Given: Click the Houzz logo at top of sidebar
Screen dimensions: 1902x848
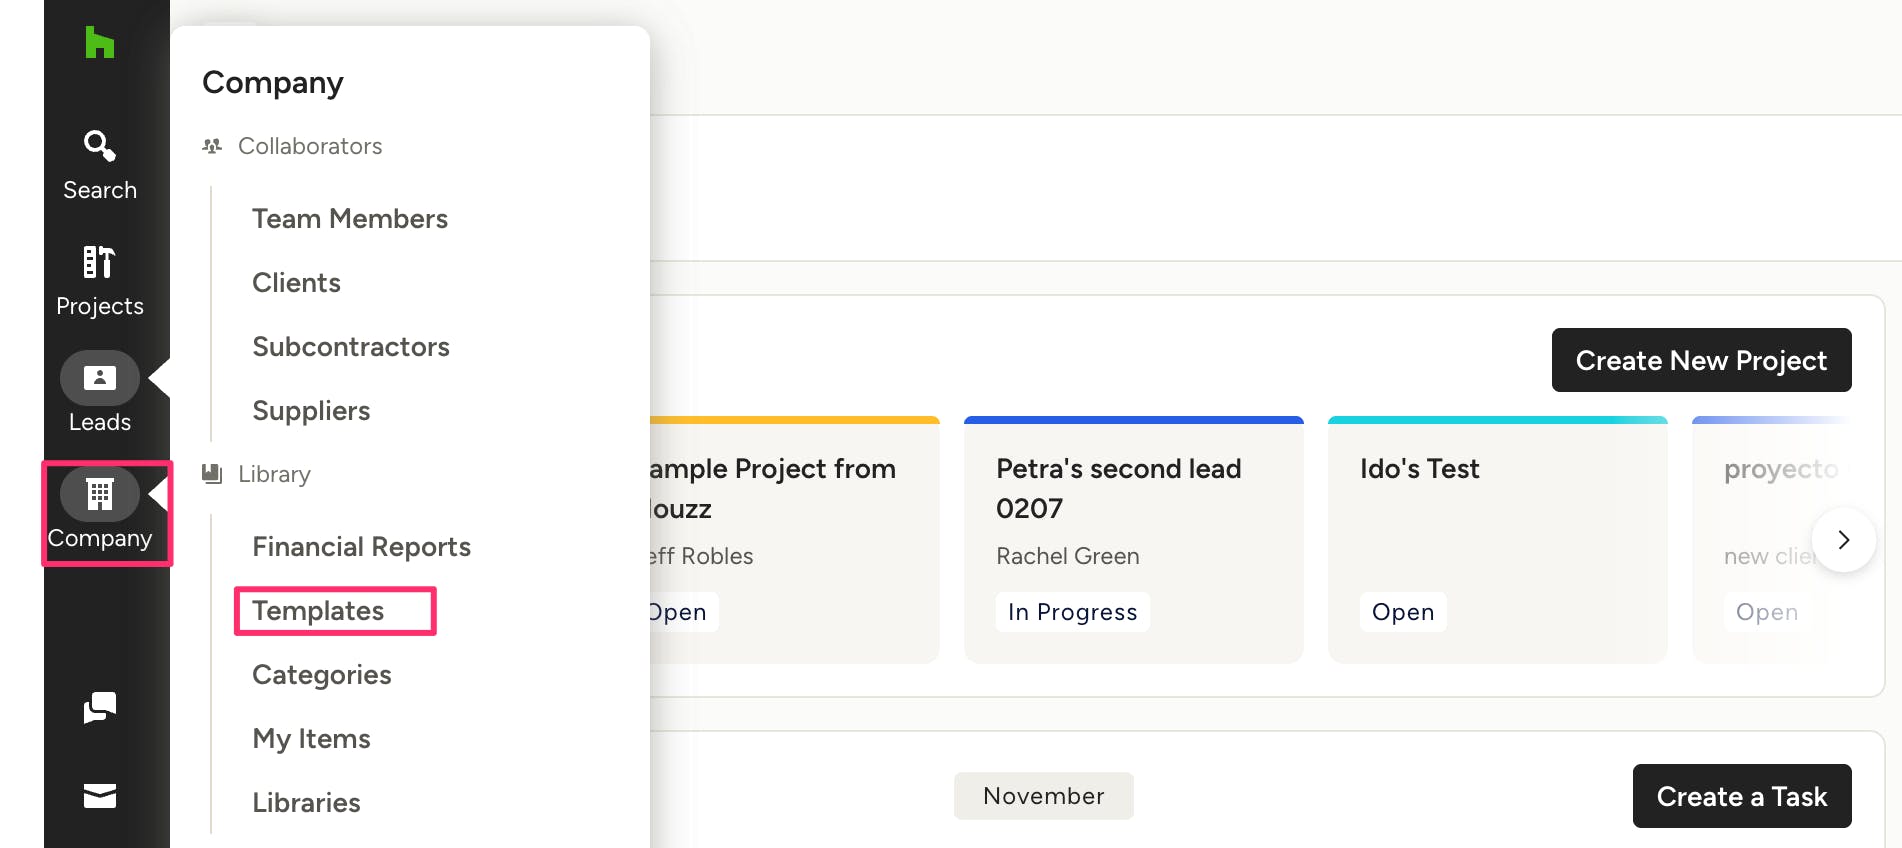Looking at the screenshot, I should pos(99,42).
